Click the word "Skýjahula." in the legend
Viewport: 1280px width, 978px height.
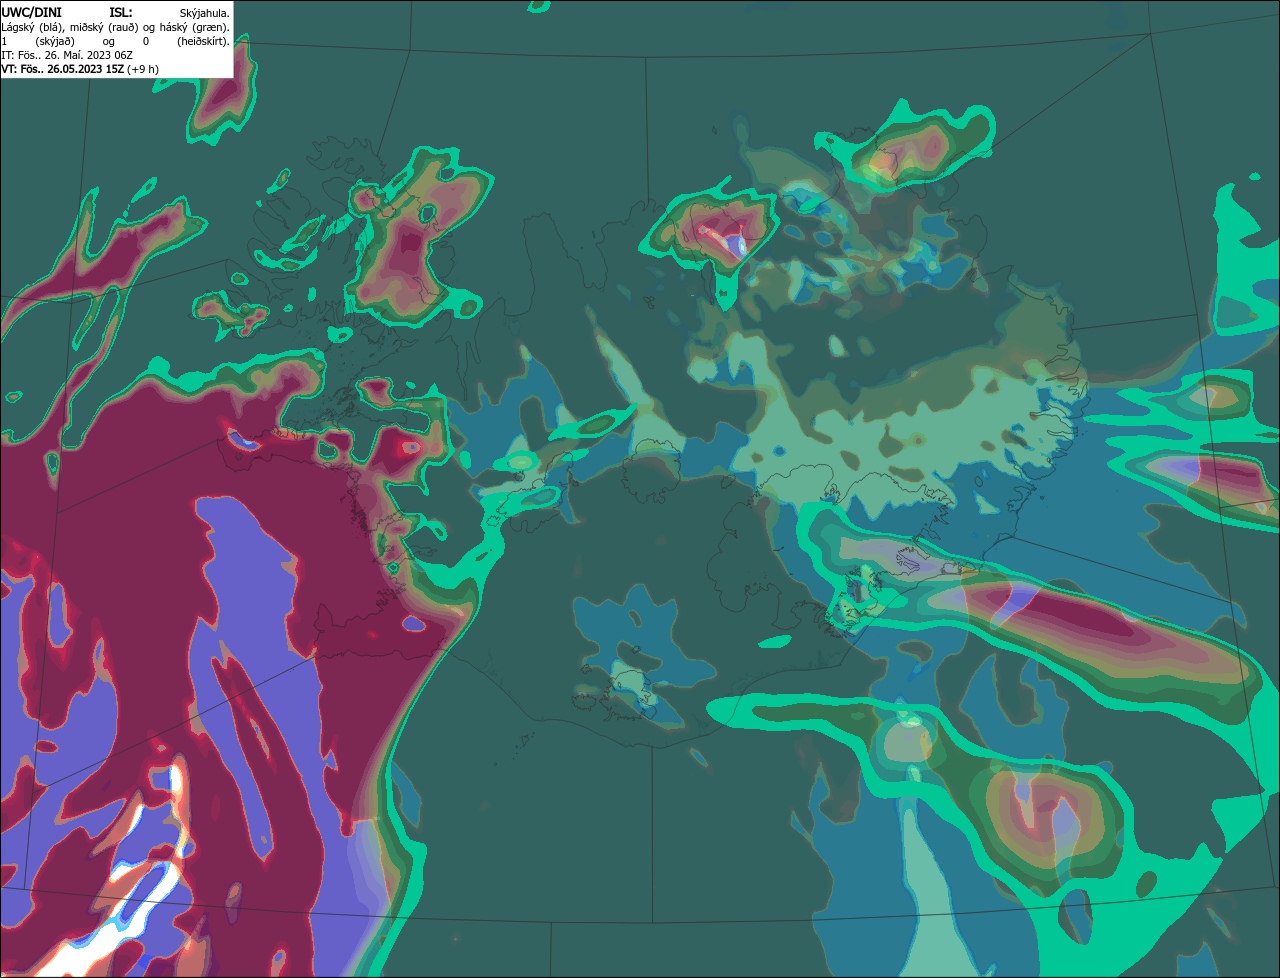pyautogui.click(x=204, y=14)
